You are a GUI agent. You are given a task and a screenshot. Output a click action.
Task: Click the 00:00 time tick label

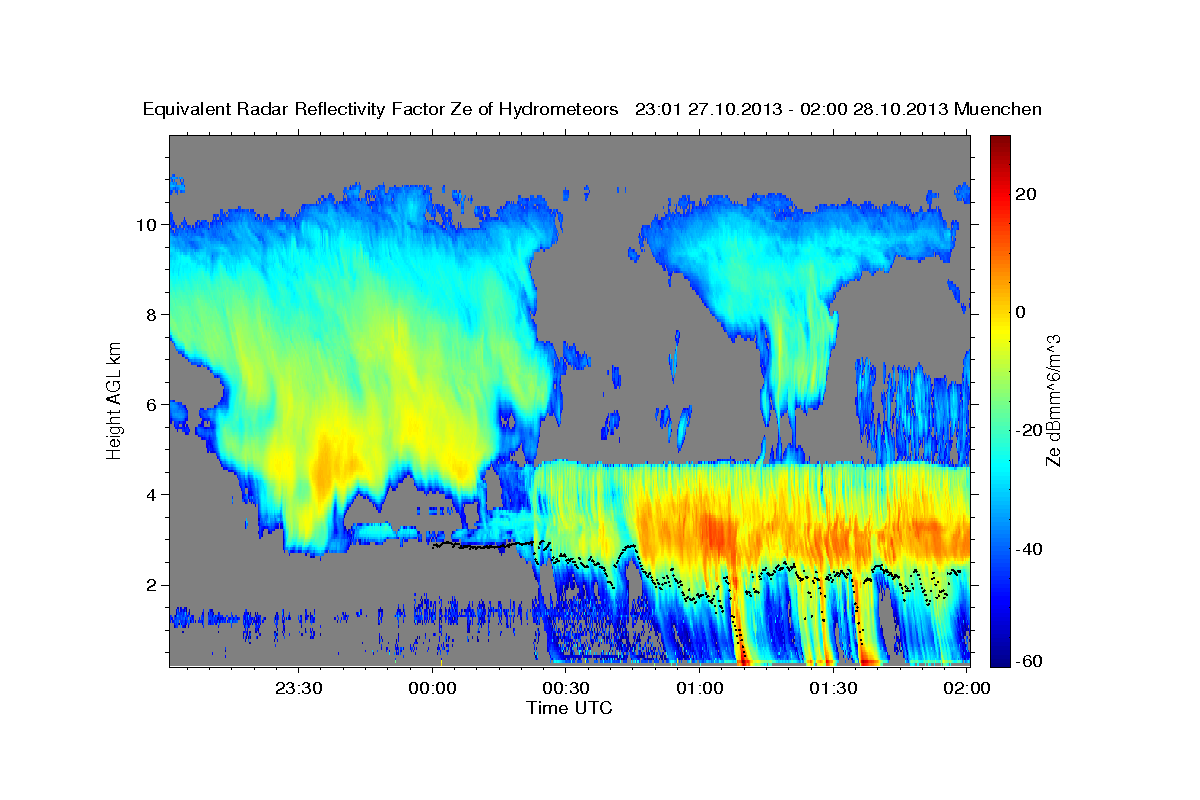(x=434, y=688)
